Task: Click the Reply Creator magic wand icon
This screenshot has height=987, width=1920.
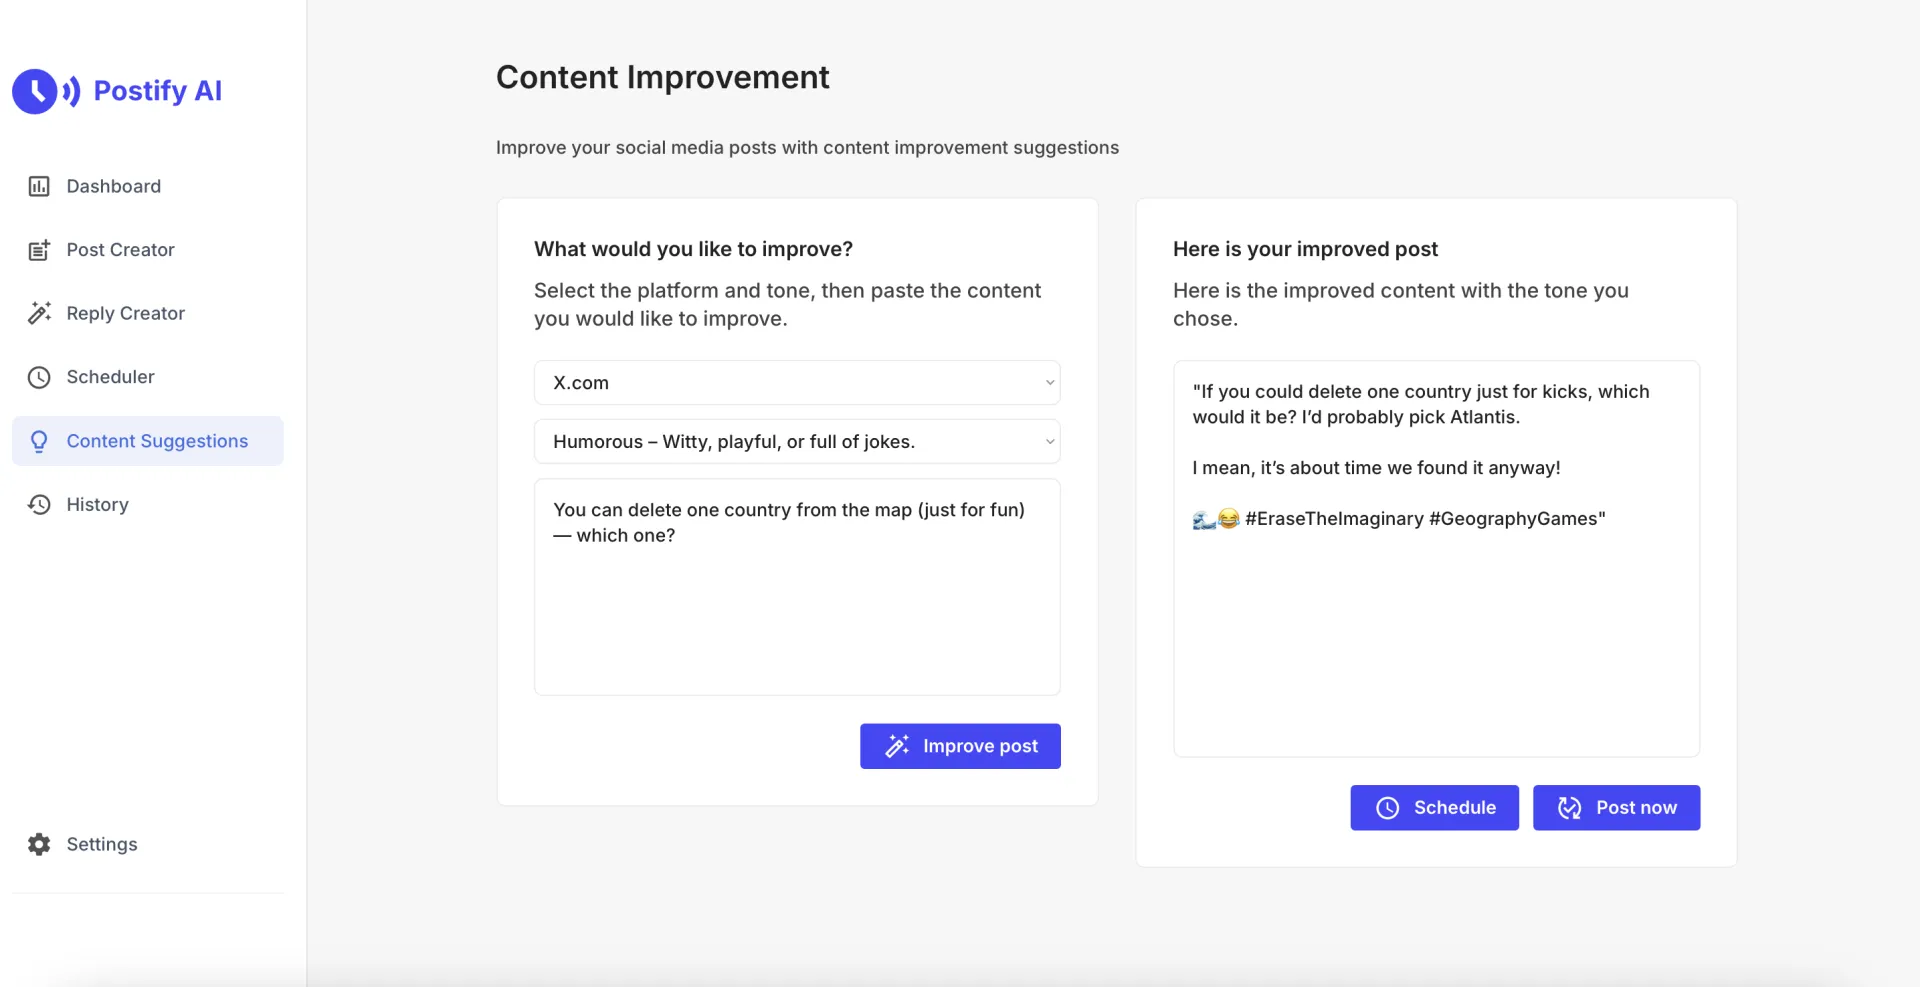Action: pos(39,313)
